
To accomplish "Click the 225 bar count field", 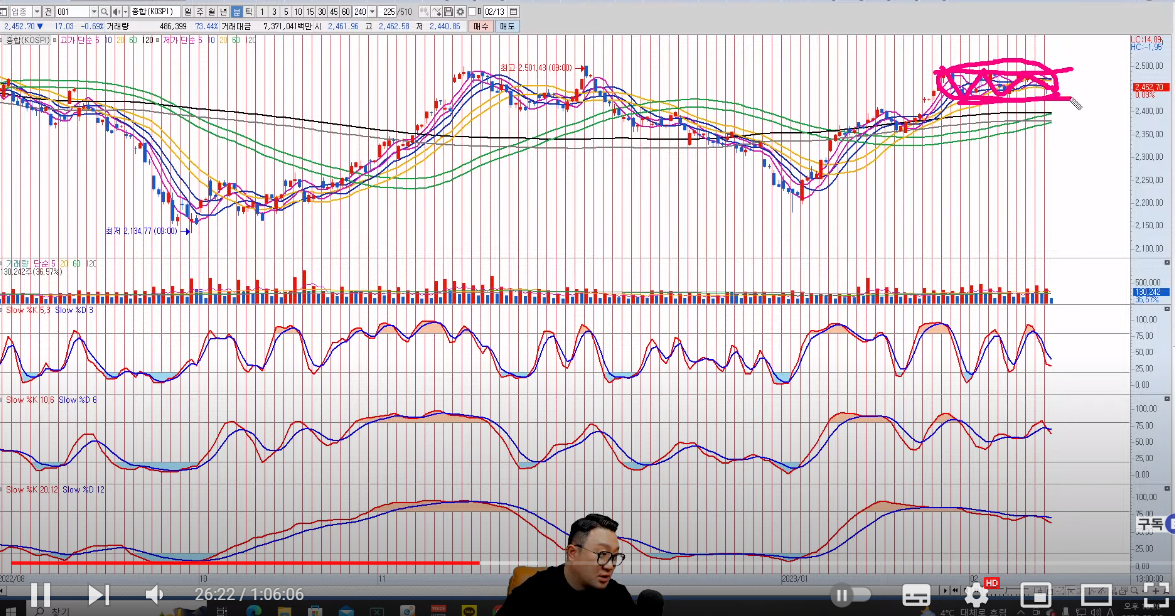I will [387, 12].
